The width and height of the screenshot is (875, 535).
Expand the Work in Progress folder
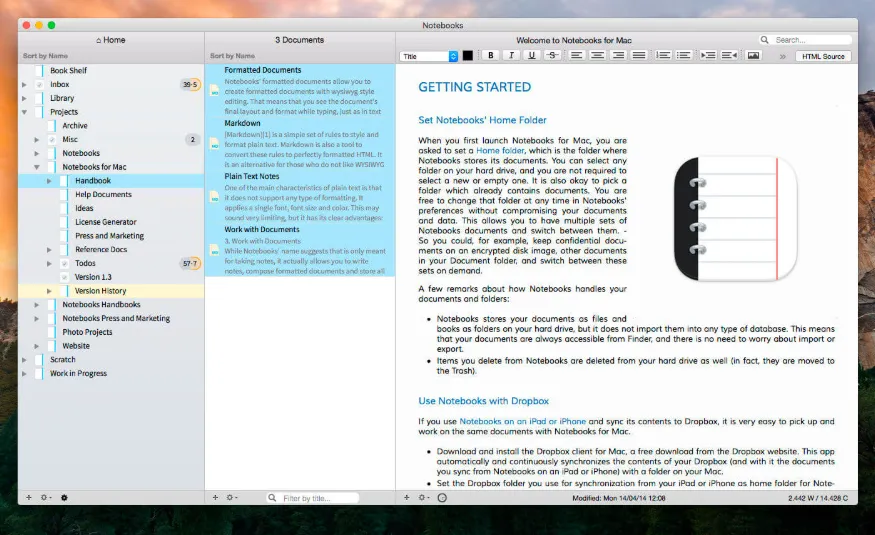pos(24,373)
